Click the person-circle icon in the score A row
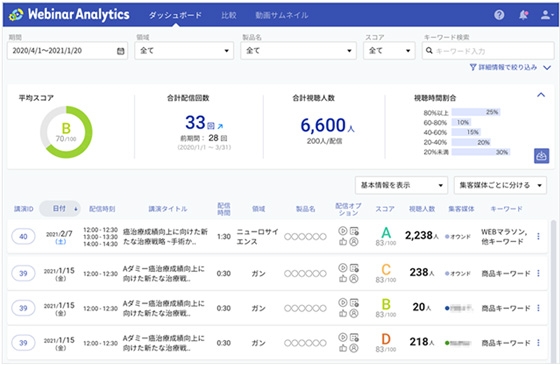This screenshot has height=365, width=560. click(x=354, y=242)
